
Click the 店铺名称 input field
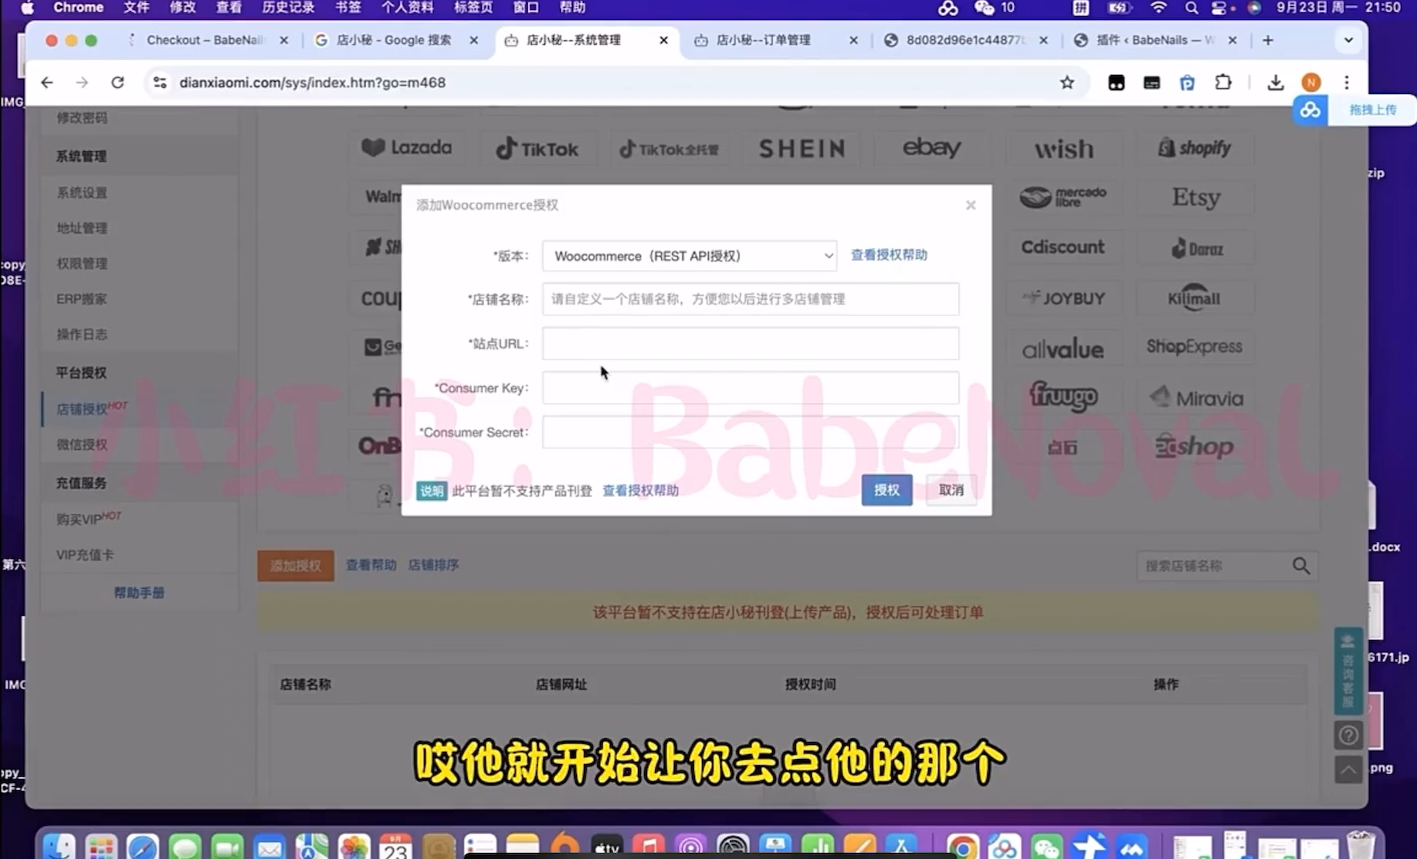(x=750, y=299)
